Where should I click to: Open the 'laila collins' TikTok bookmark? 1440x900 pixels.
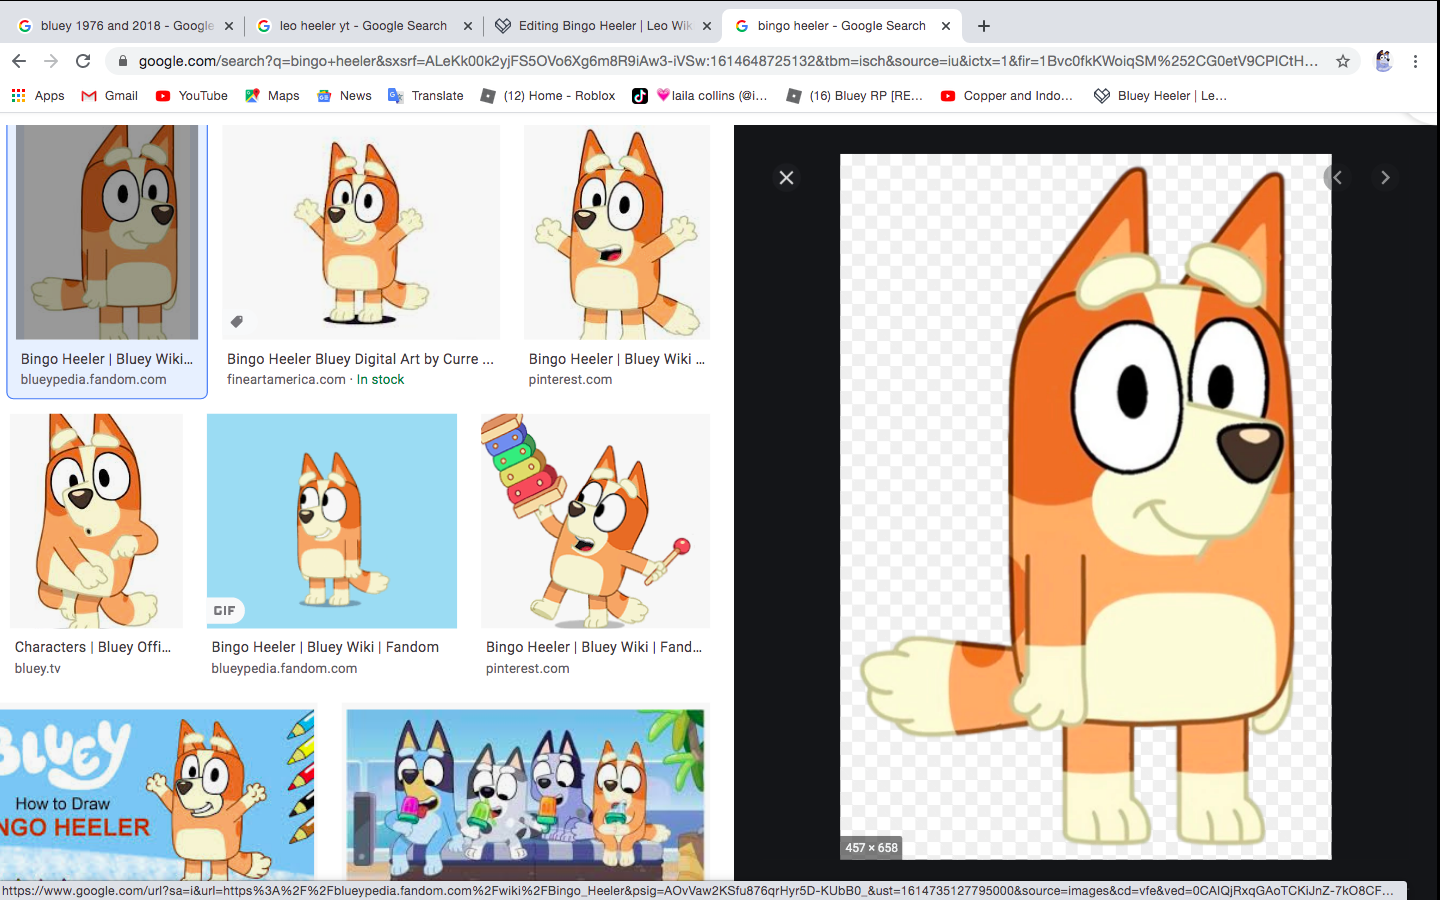tap(700, 96)
